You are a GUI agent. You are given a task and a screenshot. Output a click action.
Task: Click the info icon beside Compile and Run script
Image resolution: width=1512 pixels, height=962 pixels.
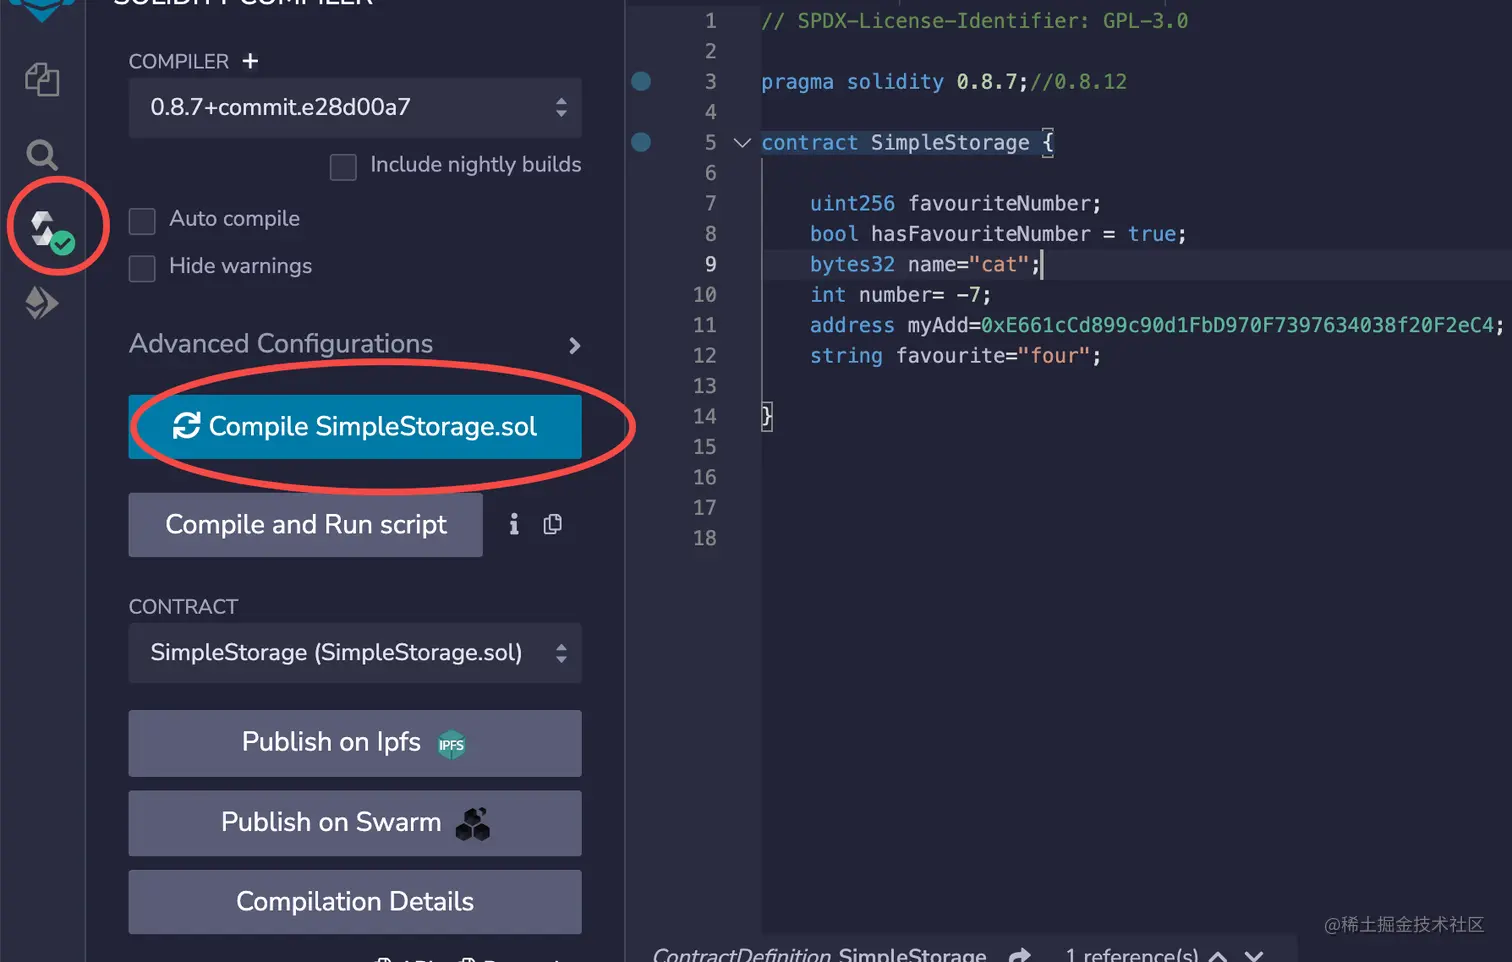pyautogui.click(x=514, y=524)
